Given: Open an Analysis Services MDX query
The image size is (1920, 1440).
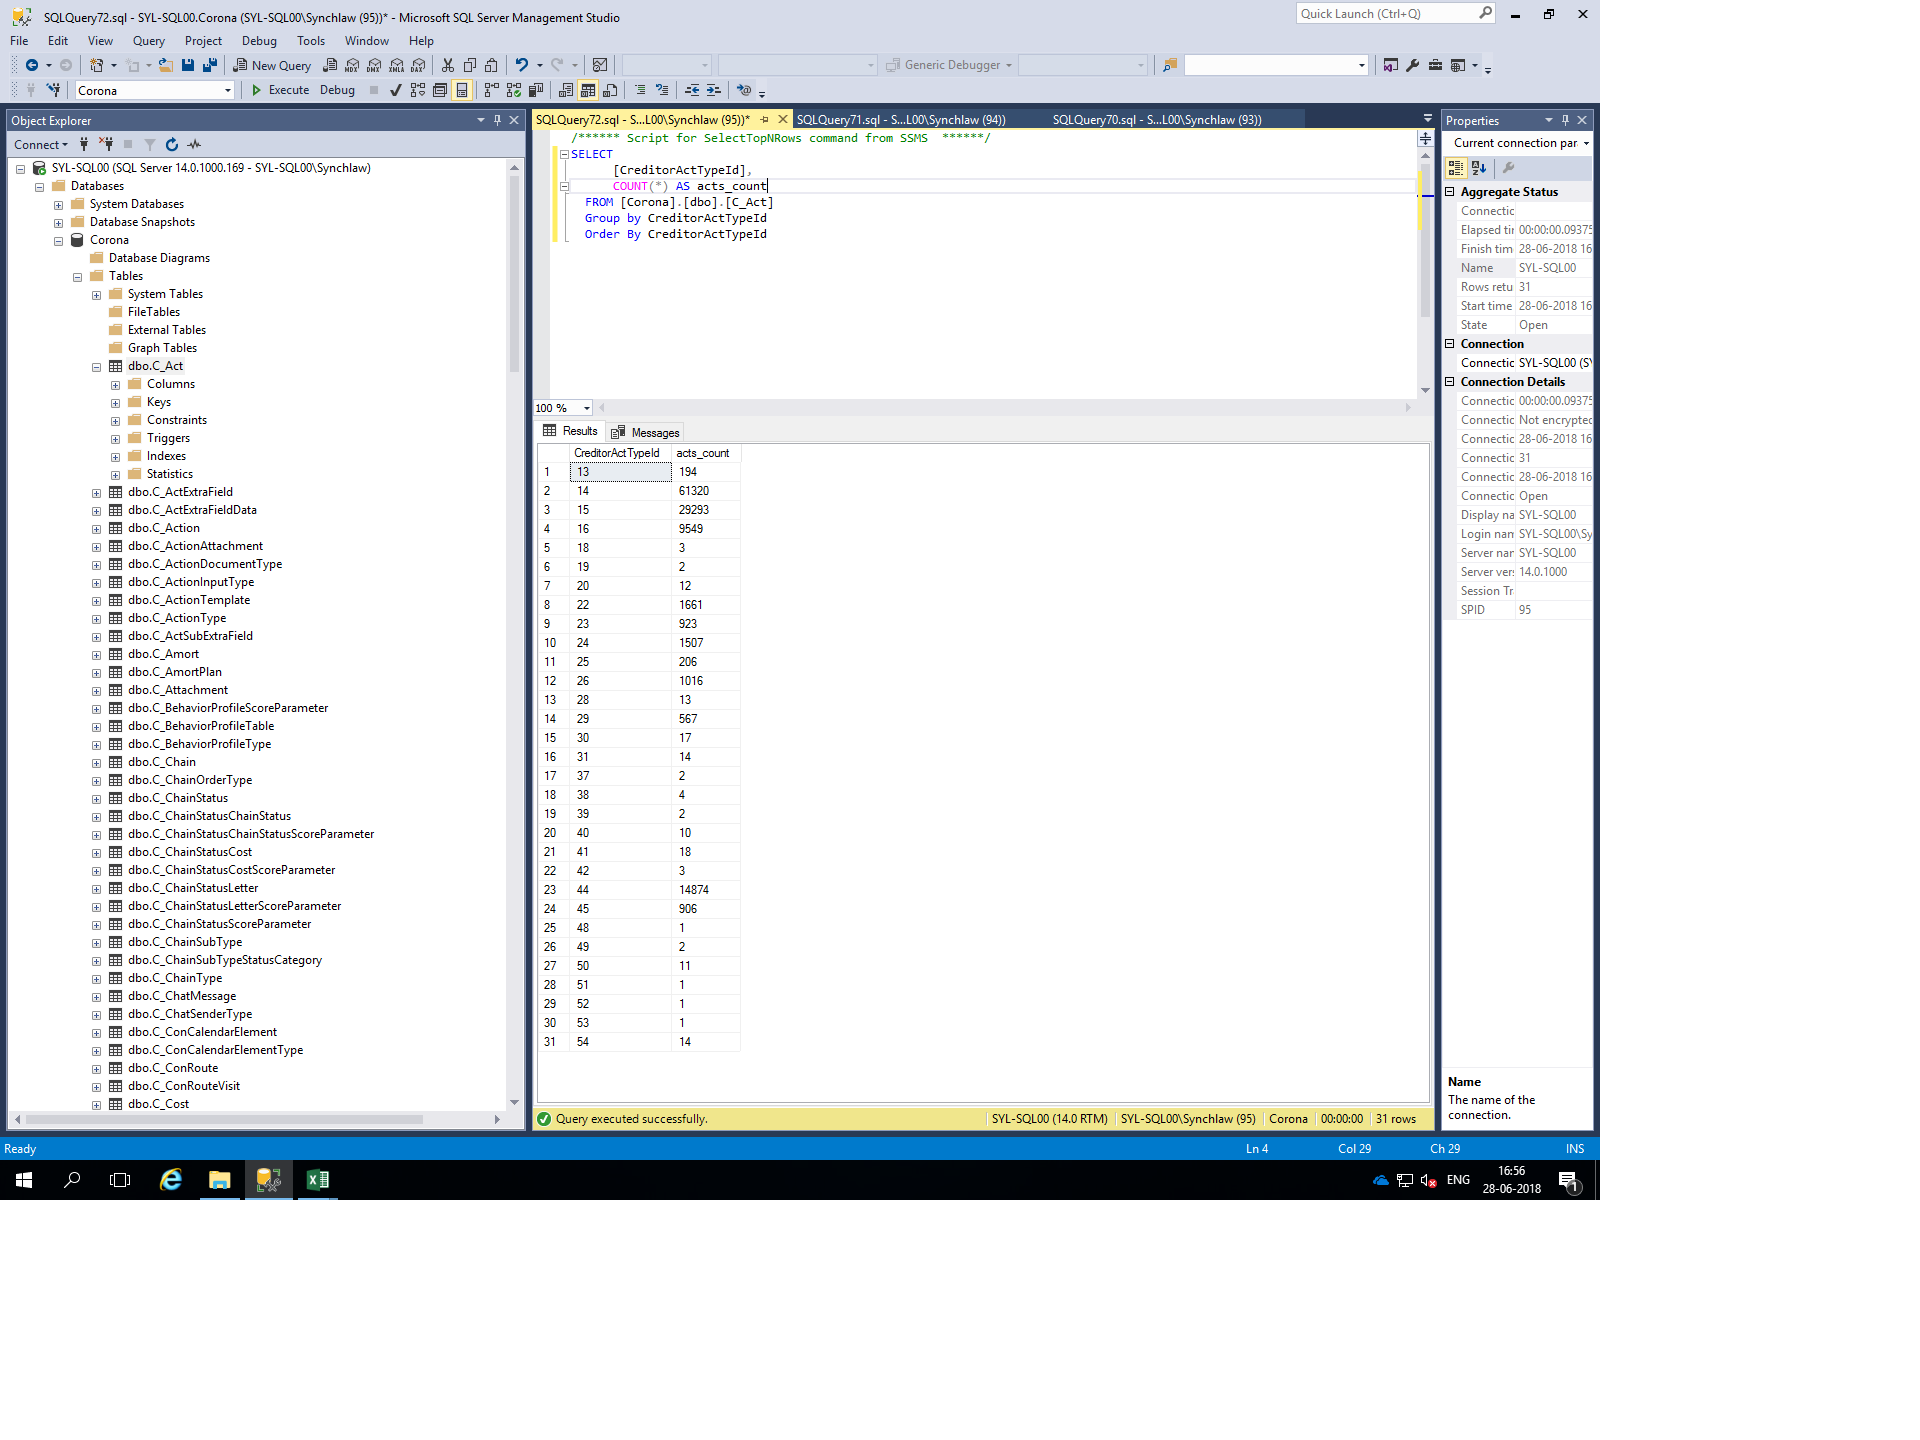Looking at the screenshot, I should click(352, 65).
